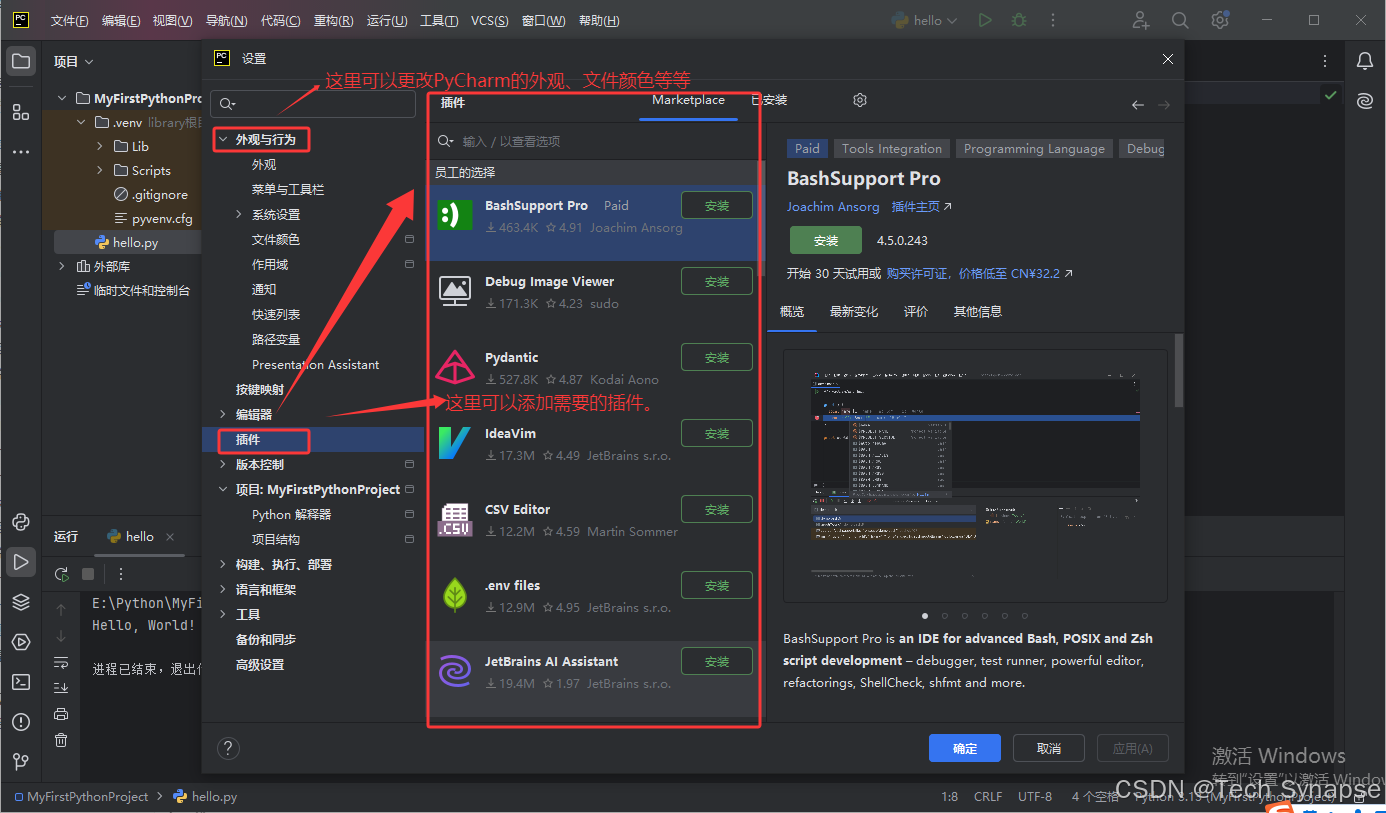Screen dimensions: 1386x813
Task: Click the Back arrow in Settings dialog
Action: click(1138, 105)
